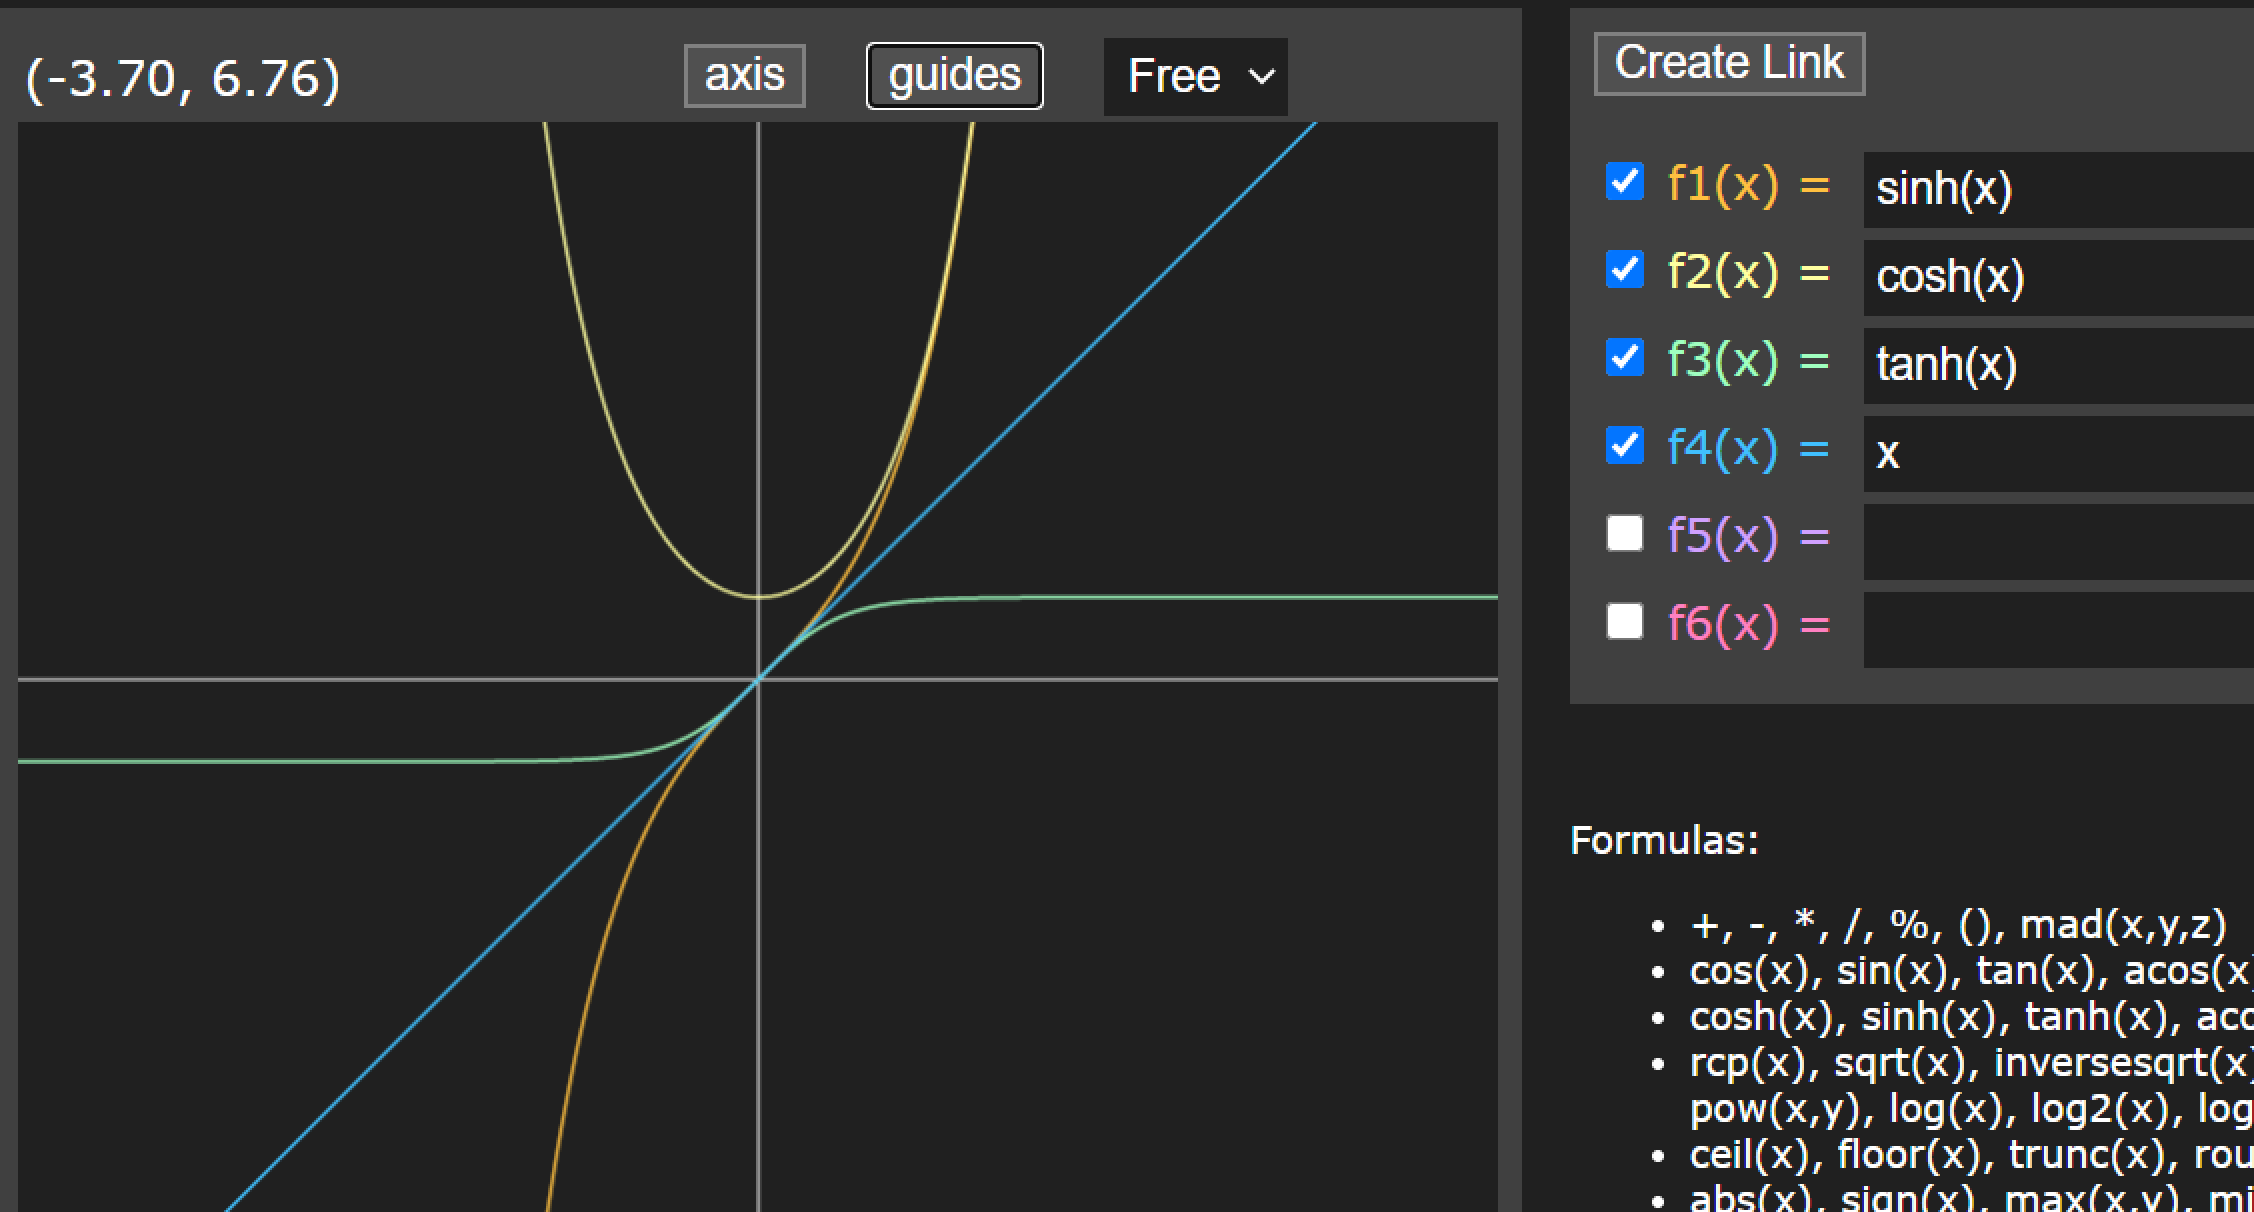Toggle the guides button
The height and width of the screenshot is (1212, 2254).
pos(954,76)
